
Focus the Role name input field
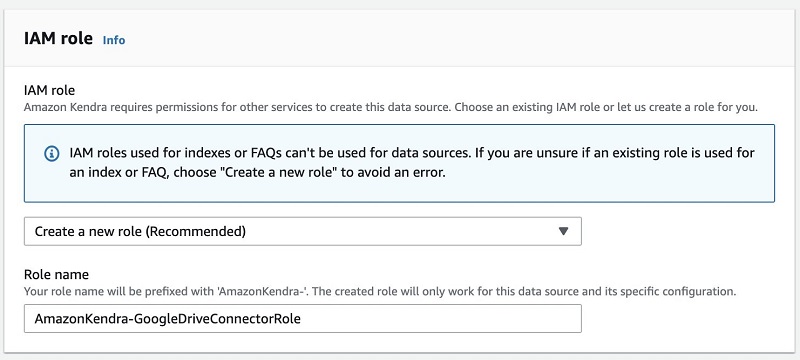click(x=303, y=319)
